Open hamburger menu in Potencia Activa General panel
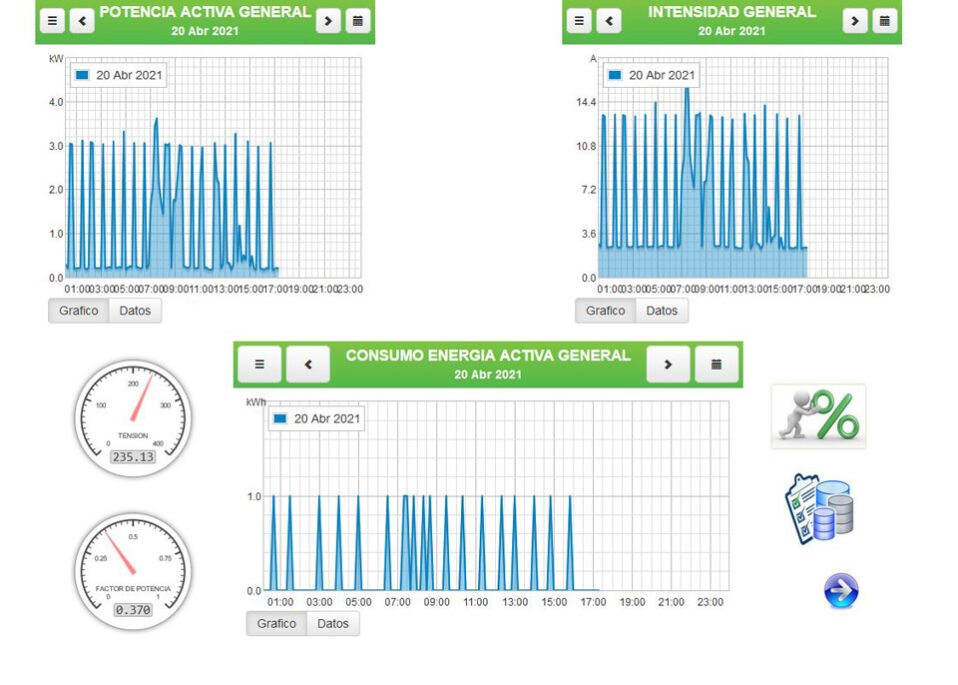 [53, 21]
